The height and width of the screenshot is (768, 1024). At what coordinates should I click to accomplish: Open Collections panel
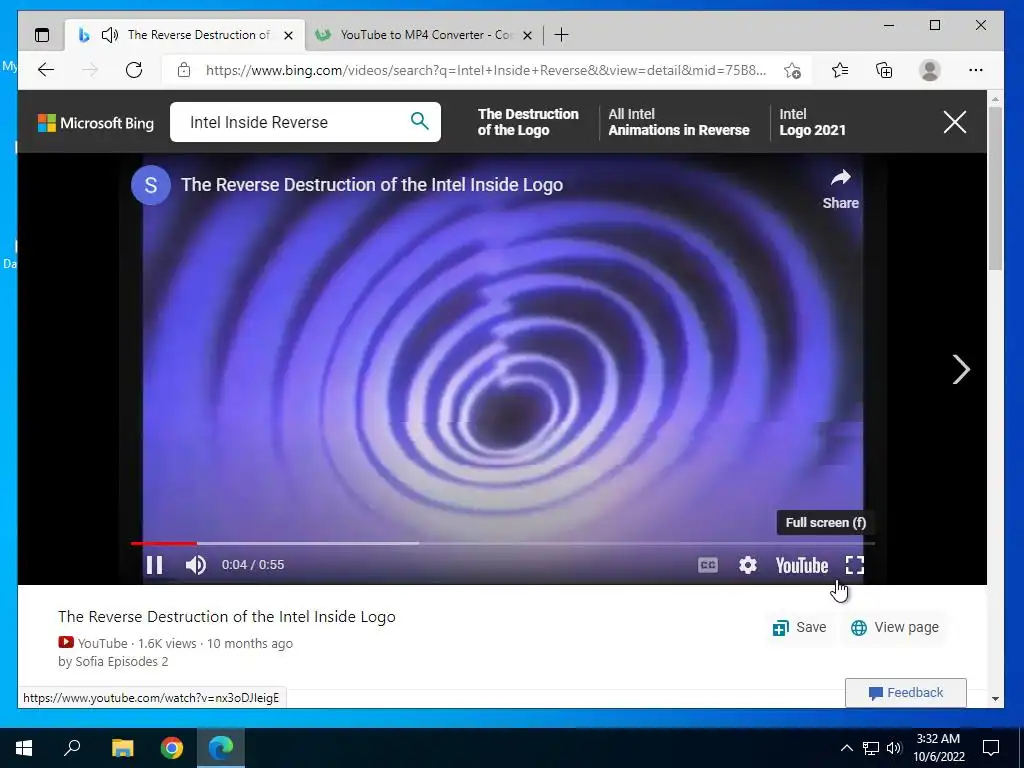pyautogui.click(x=884, y=70)
